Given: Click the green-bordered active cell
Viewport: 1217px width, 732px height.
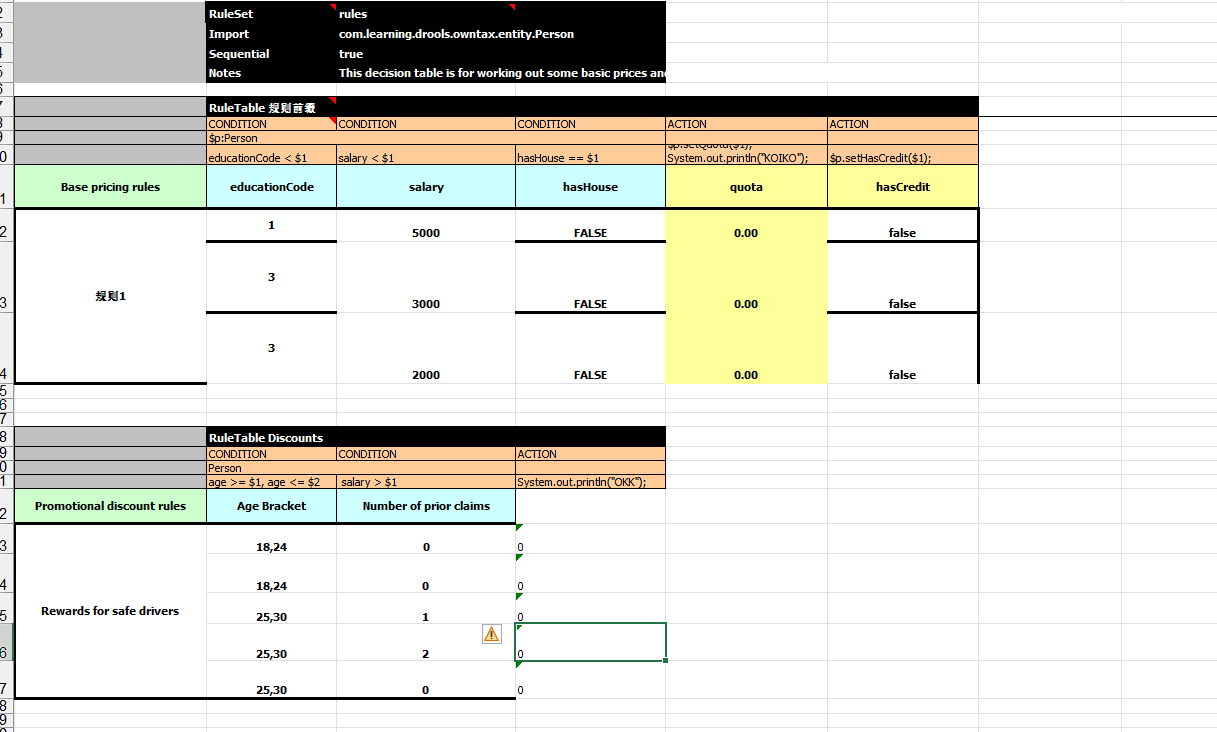Looking at the screenshot, I should coord(590,641).
